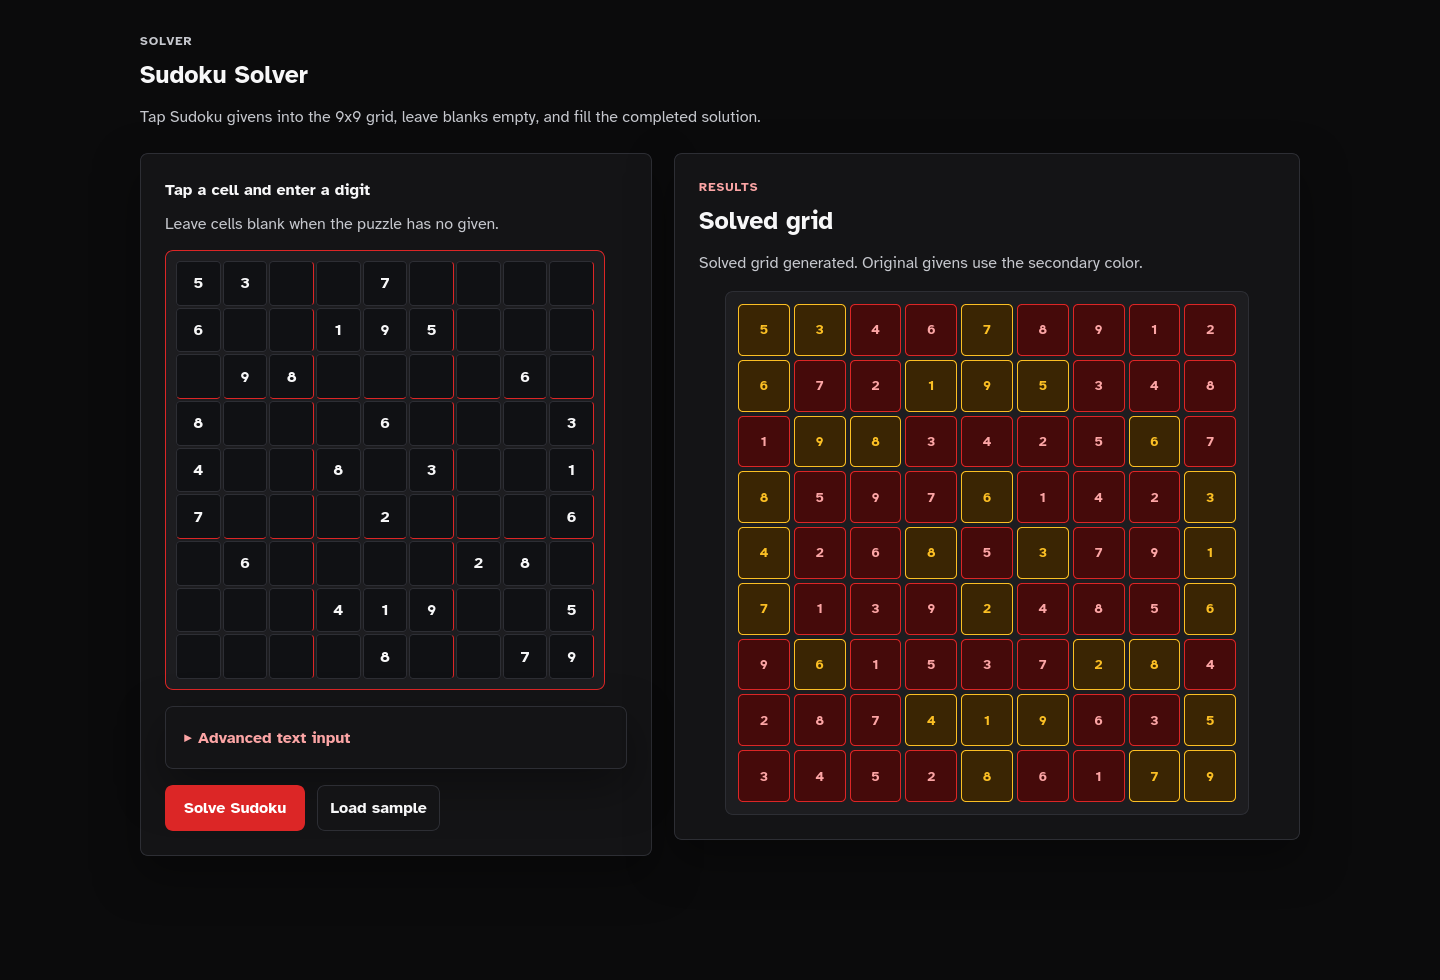Select input grid cell with 1 in row 2
The width and height of the screenshot is (1440, 980).
[x=338, y=330]
